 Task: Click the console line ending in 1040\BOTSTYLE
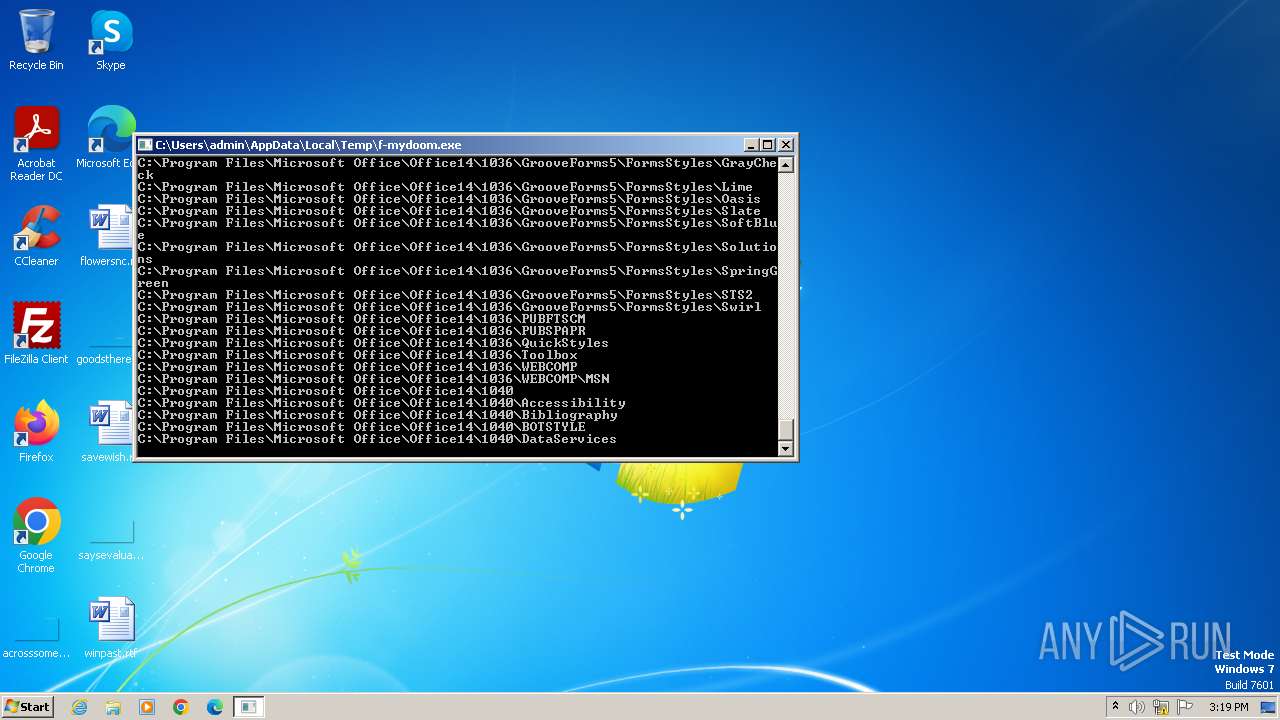click(x=361, y=427)
